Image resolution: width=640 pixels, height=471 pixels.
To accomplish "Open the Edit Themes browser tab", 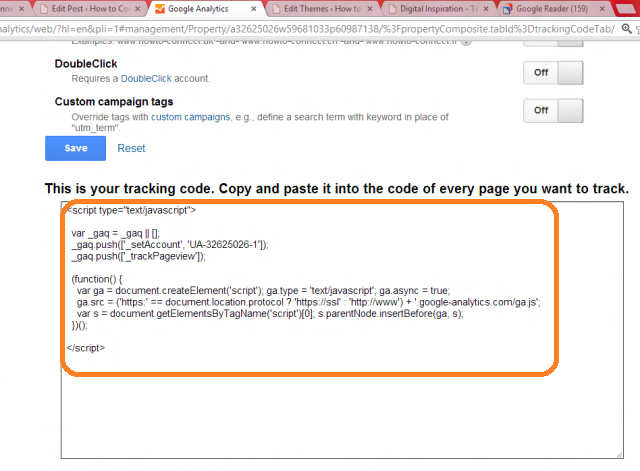I will click(x=322, y=9).
